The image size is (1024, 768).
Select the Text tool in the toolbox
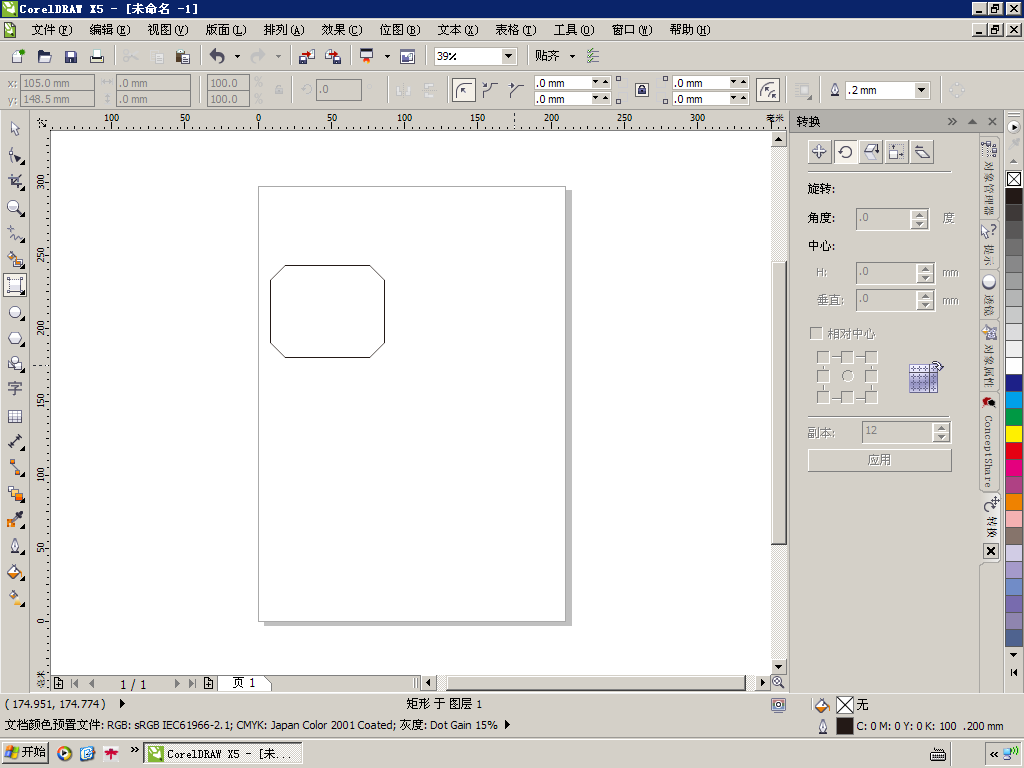(x=15, y=389)
